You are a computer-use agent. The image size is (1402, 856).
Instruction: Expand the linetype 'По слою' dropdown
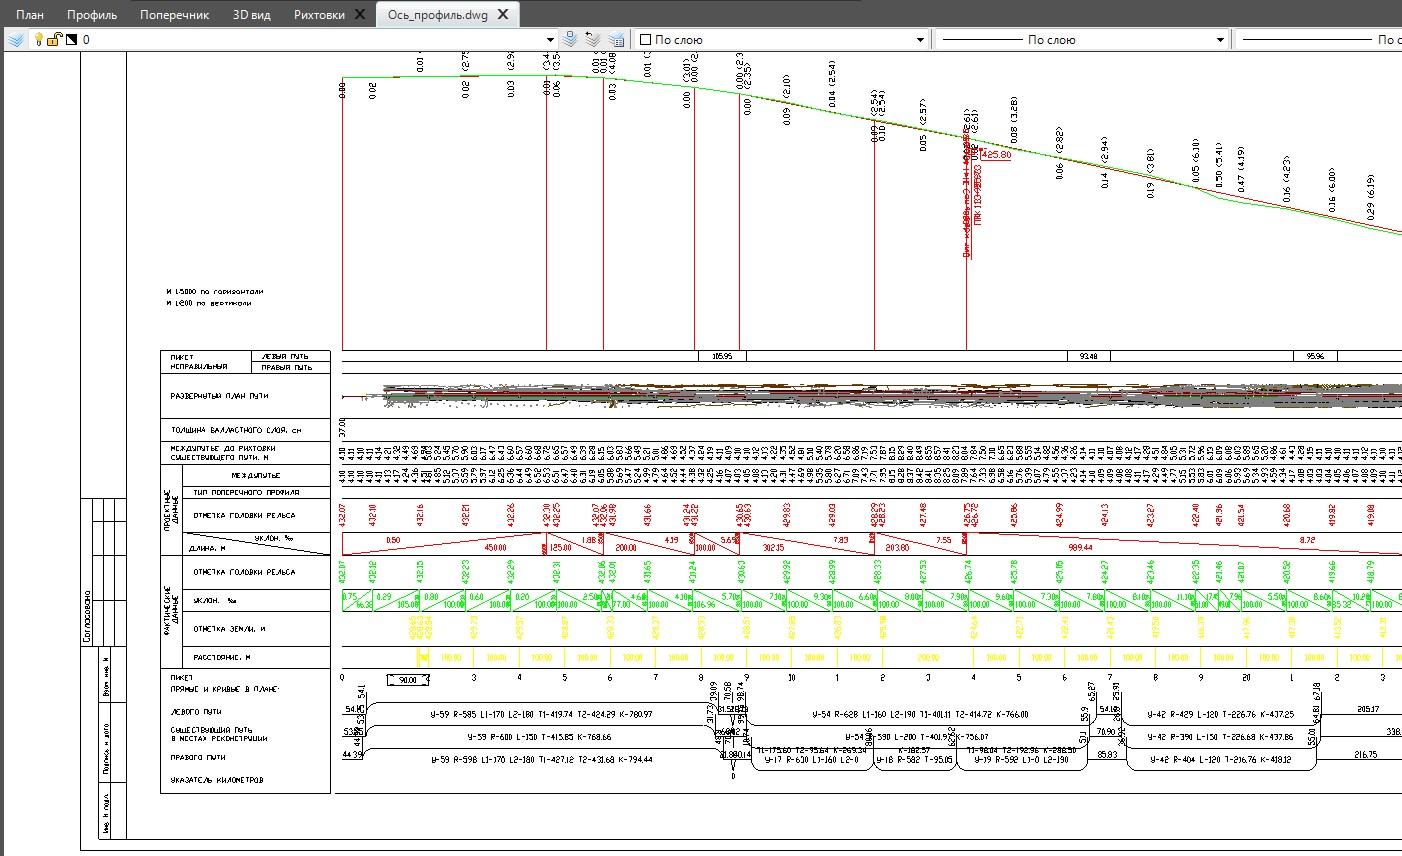(1220, 40)
